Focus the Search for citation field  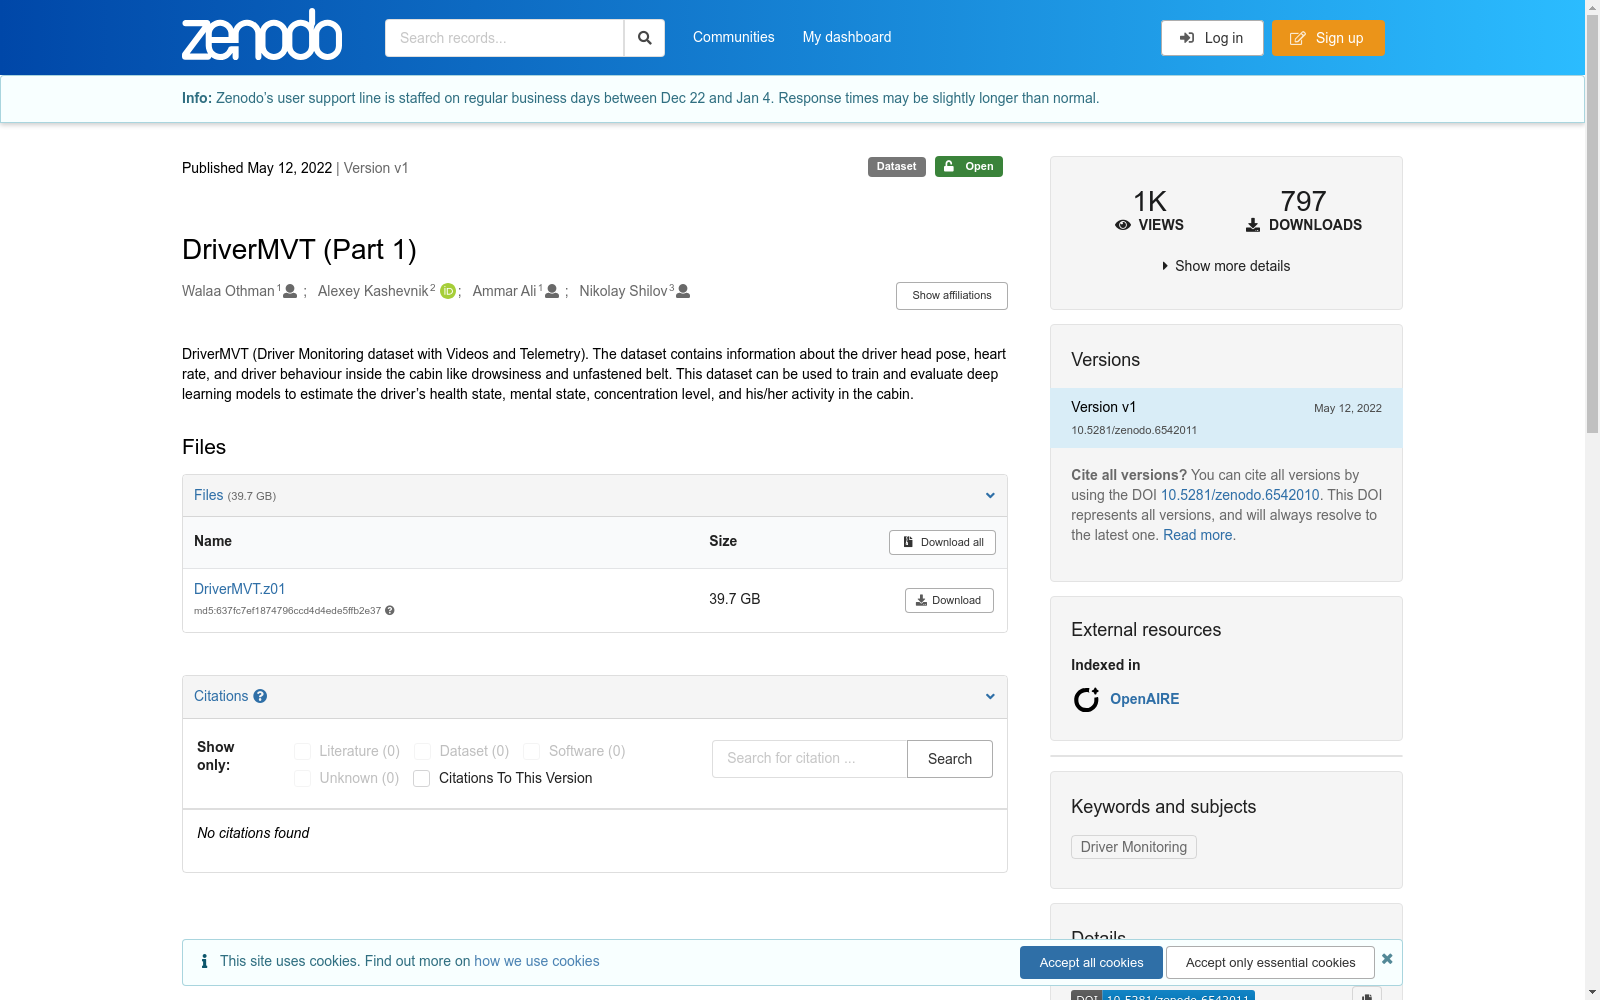[810, 759]
